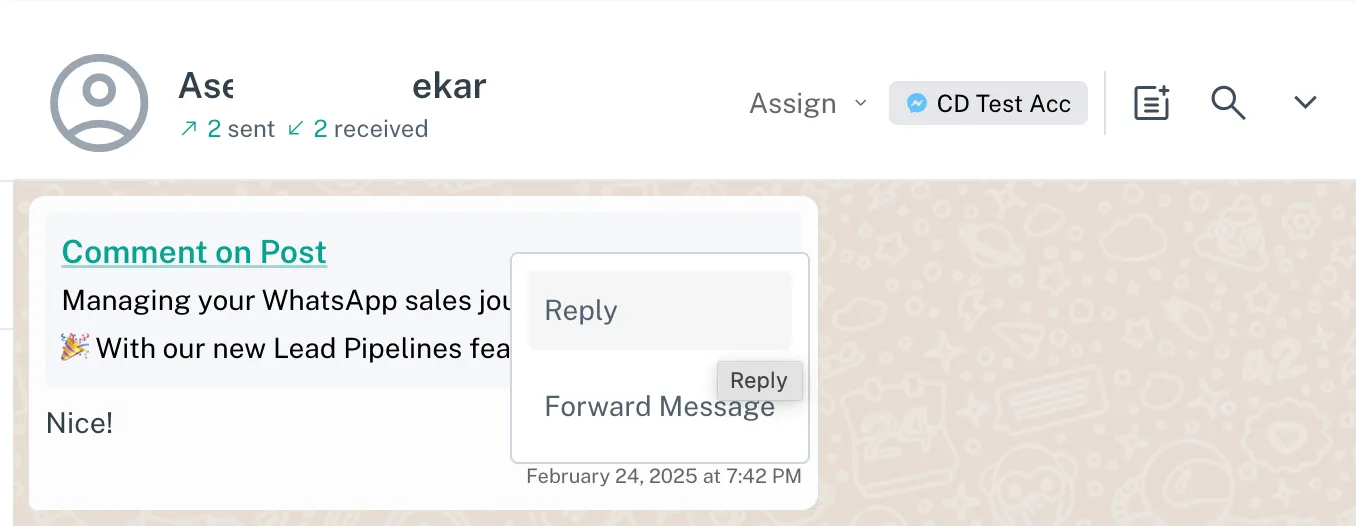Click the "2 received" message count
The image size is (1356, 526).
tap(371, 128)
